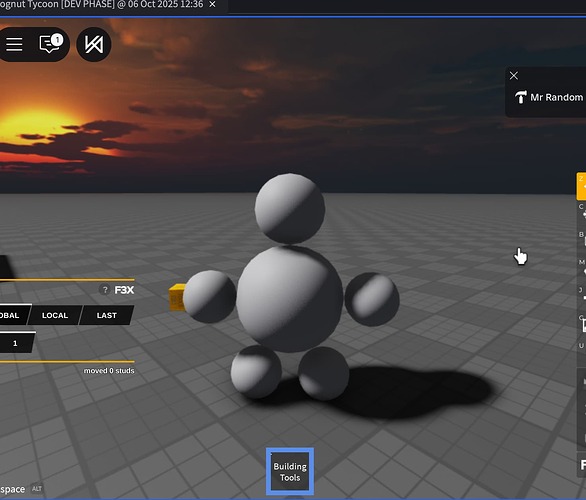Screen dimensions: 586x500
Task: Open the chat icon with notification badge
Action: 51,44
